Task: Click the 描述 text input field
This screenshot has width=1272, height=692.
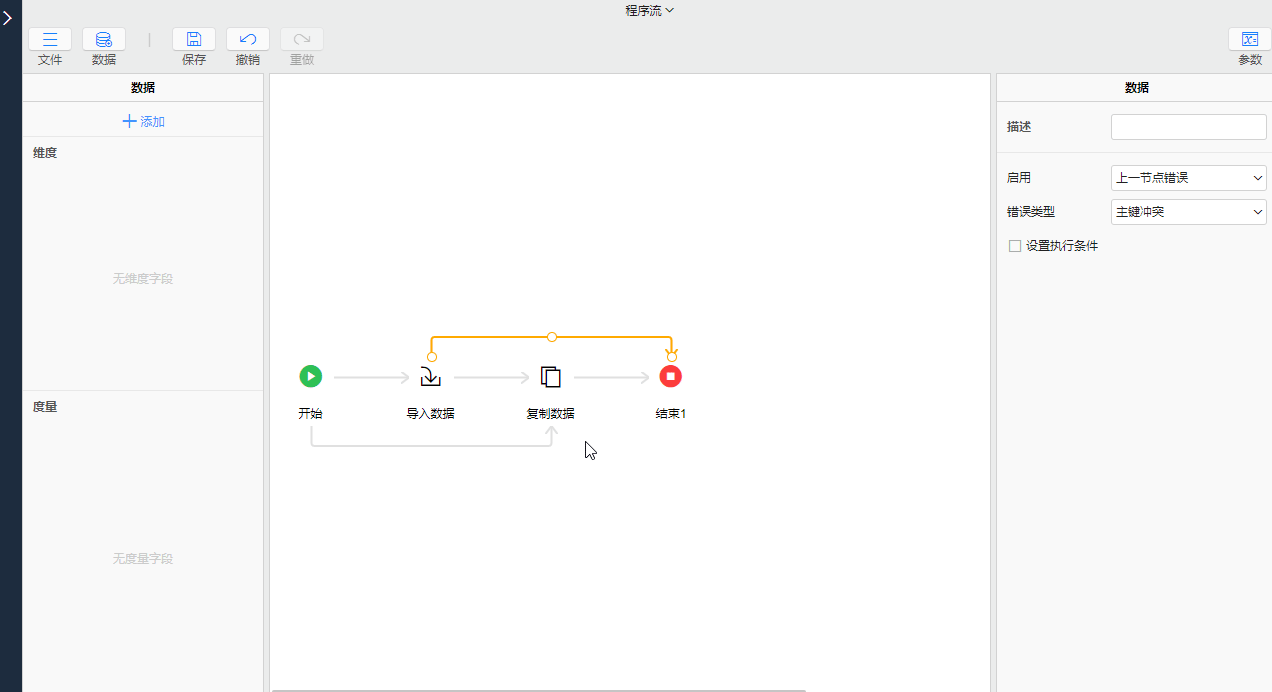Action: (x=1188, y=127)
